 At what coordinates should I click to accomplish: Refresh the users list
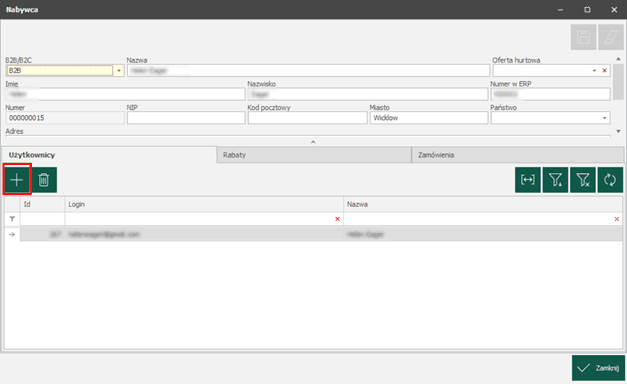pos(610,180)
